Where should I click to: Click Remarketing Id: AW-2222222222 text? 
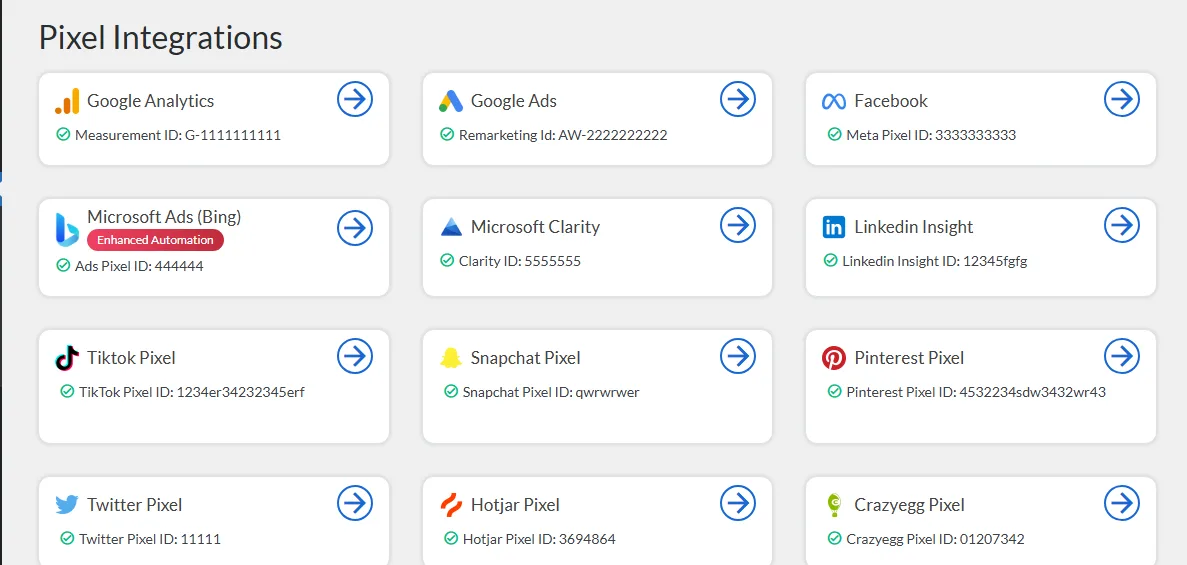click(x=563, y=136)
